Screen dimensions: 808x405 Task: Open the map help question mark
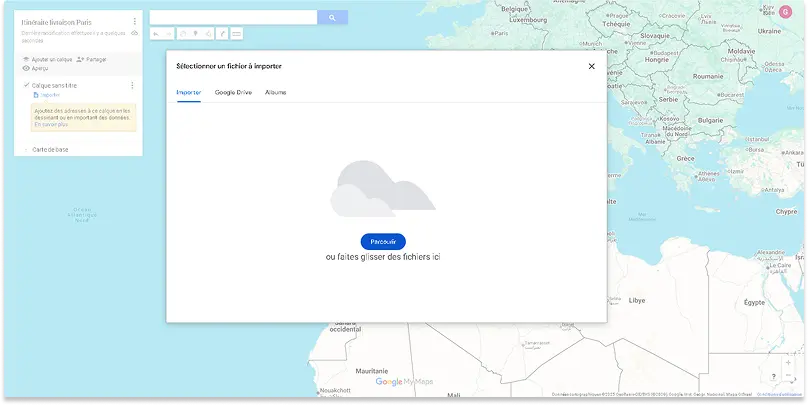click(x=773, y=377)
